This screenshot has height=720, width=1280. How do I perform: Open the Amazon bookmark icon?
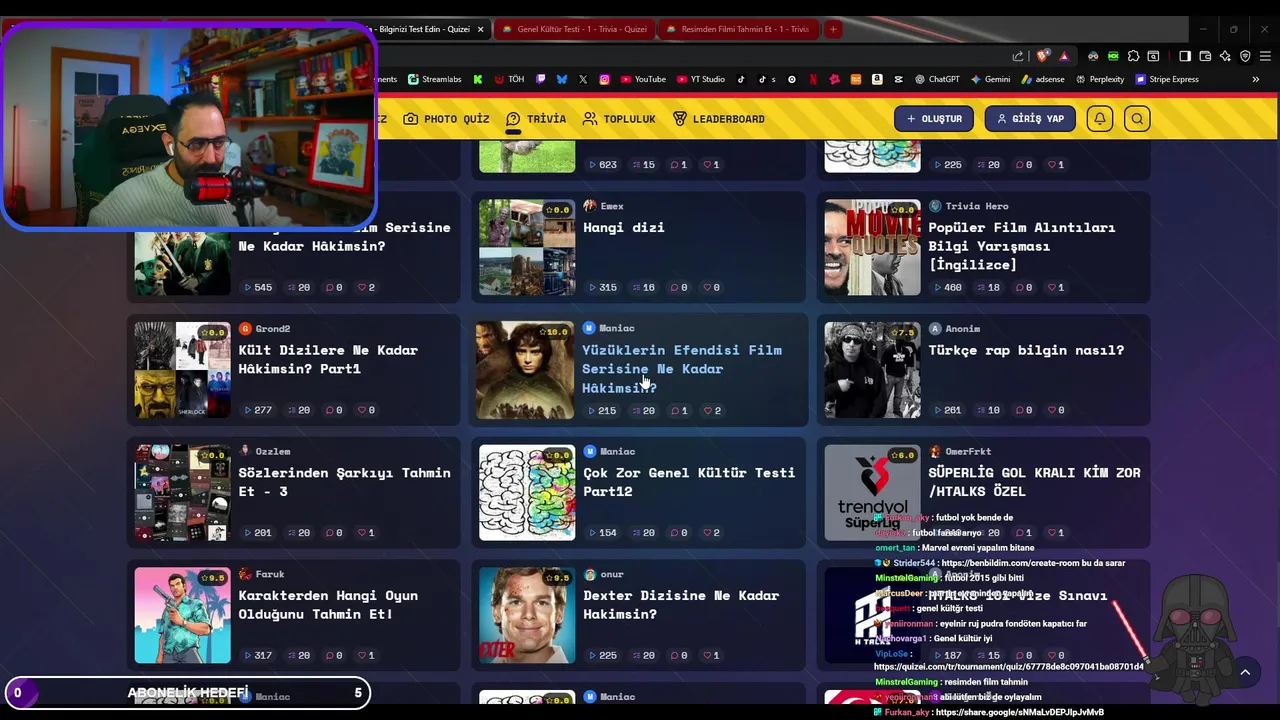pyautogui.click(x=877, y=79)
